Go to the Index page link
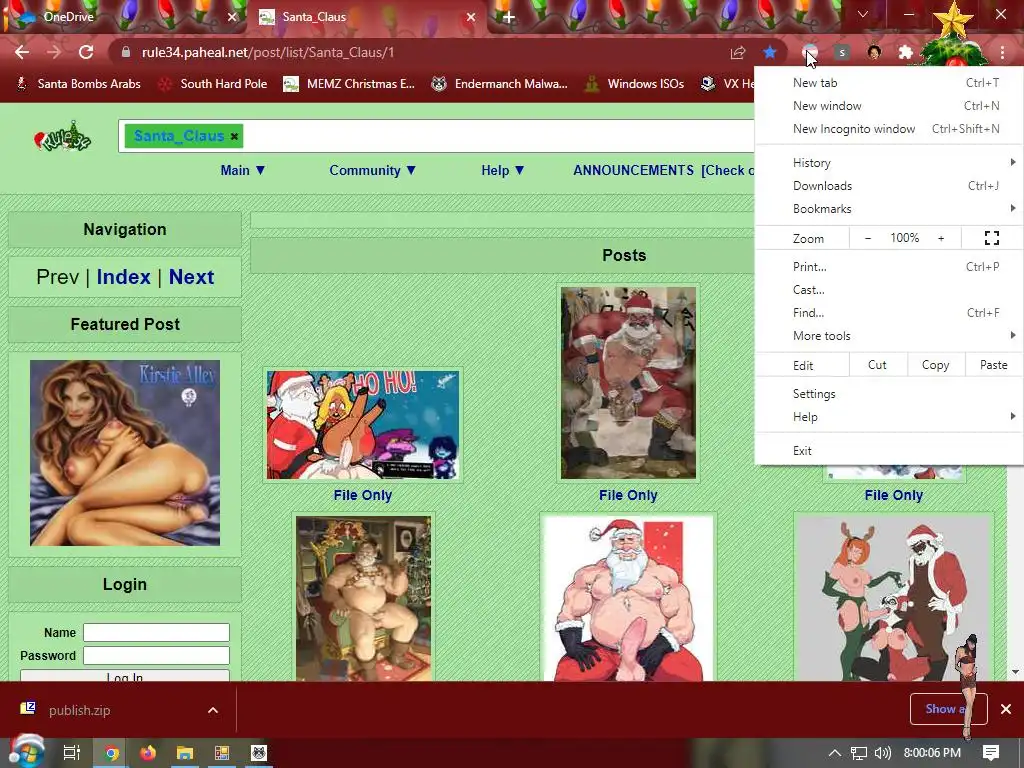Viewport: 1024px width, 768px height. pyautogui.click(x=123, y=277)
